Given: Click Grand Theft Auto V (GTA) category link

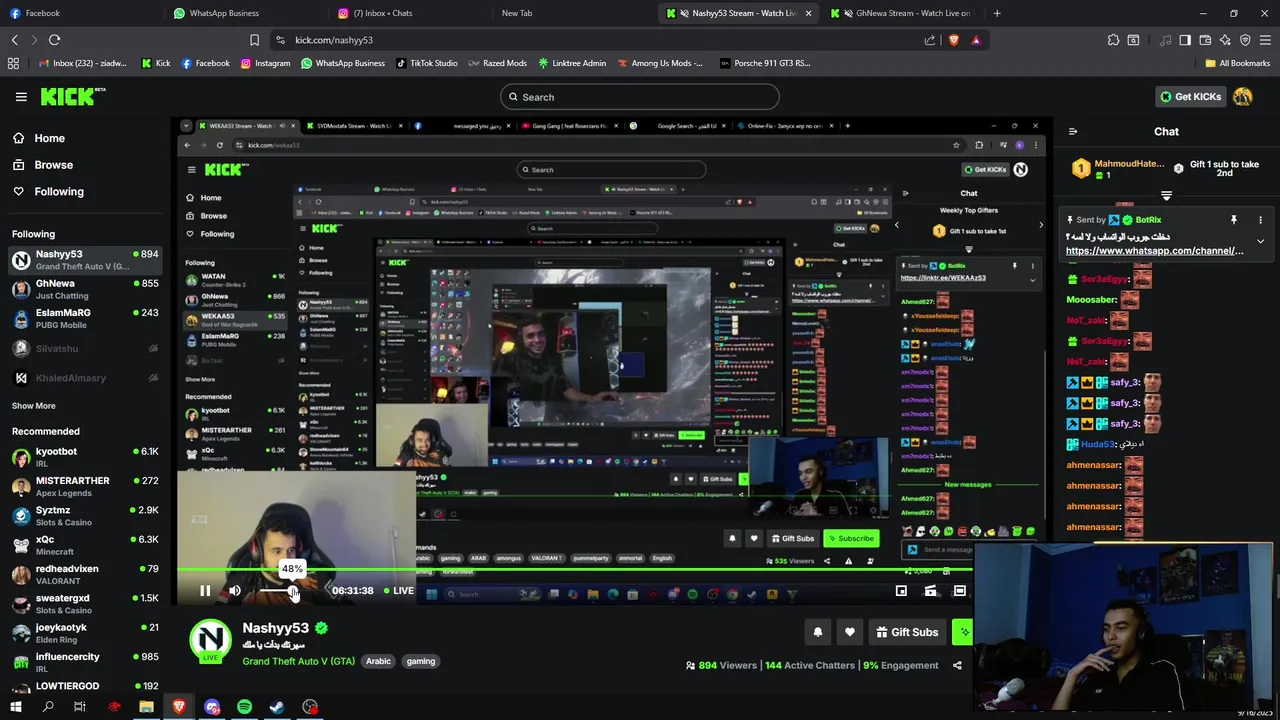Looking at the screenshot, I should [298, 661].
